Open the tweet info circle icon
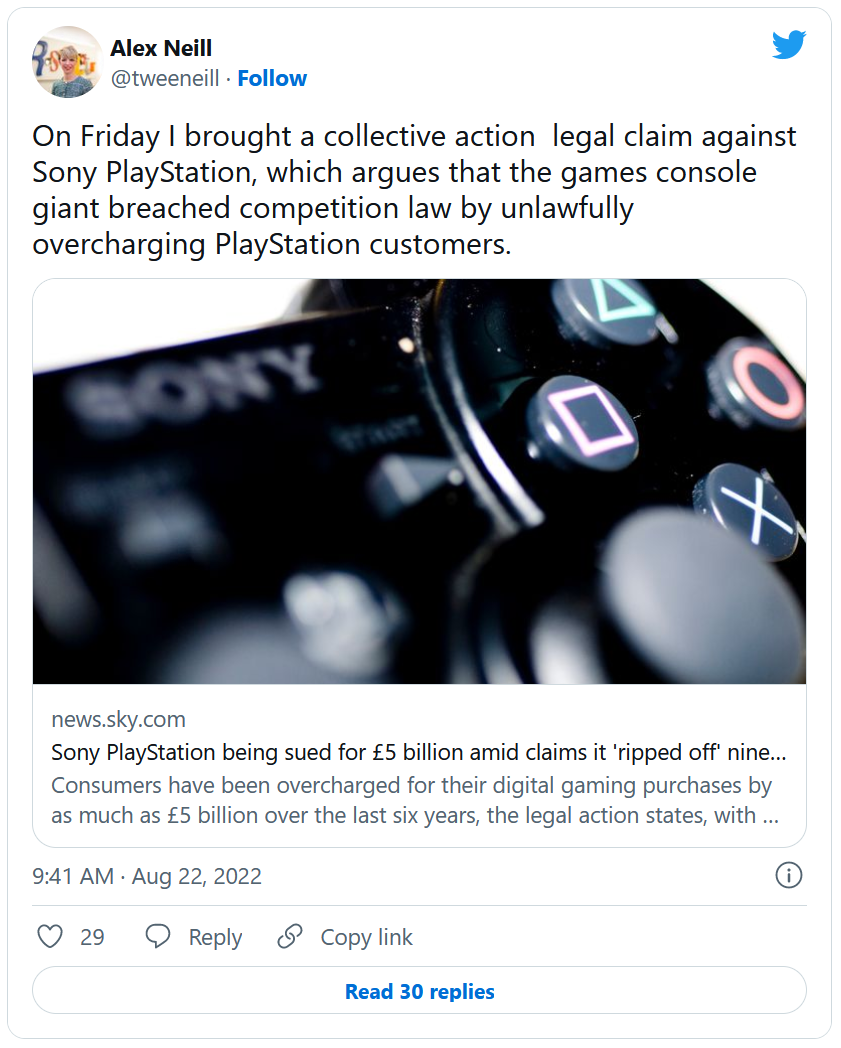The image size is (841, 1048). coord(788,876)
